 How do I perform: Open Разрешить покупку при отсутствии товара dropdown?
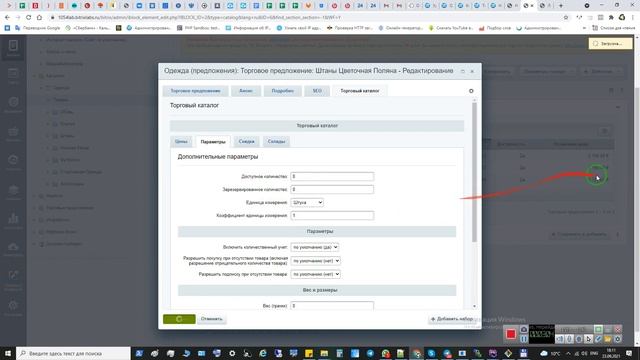[316, 261]
